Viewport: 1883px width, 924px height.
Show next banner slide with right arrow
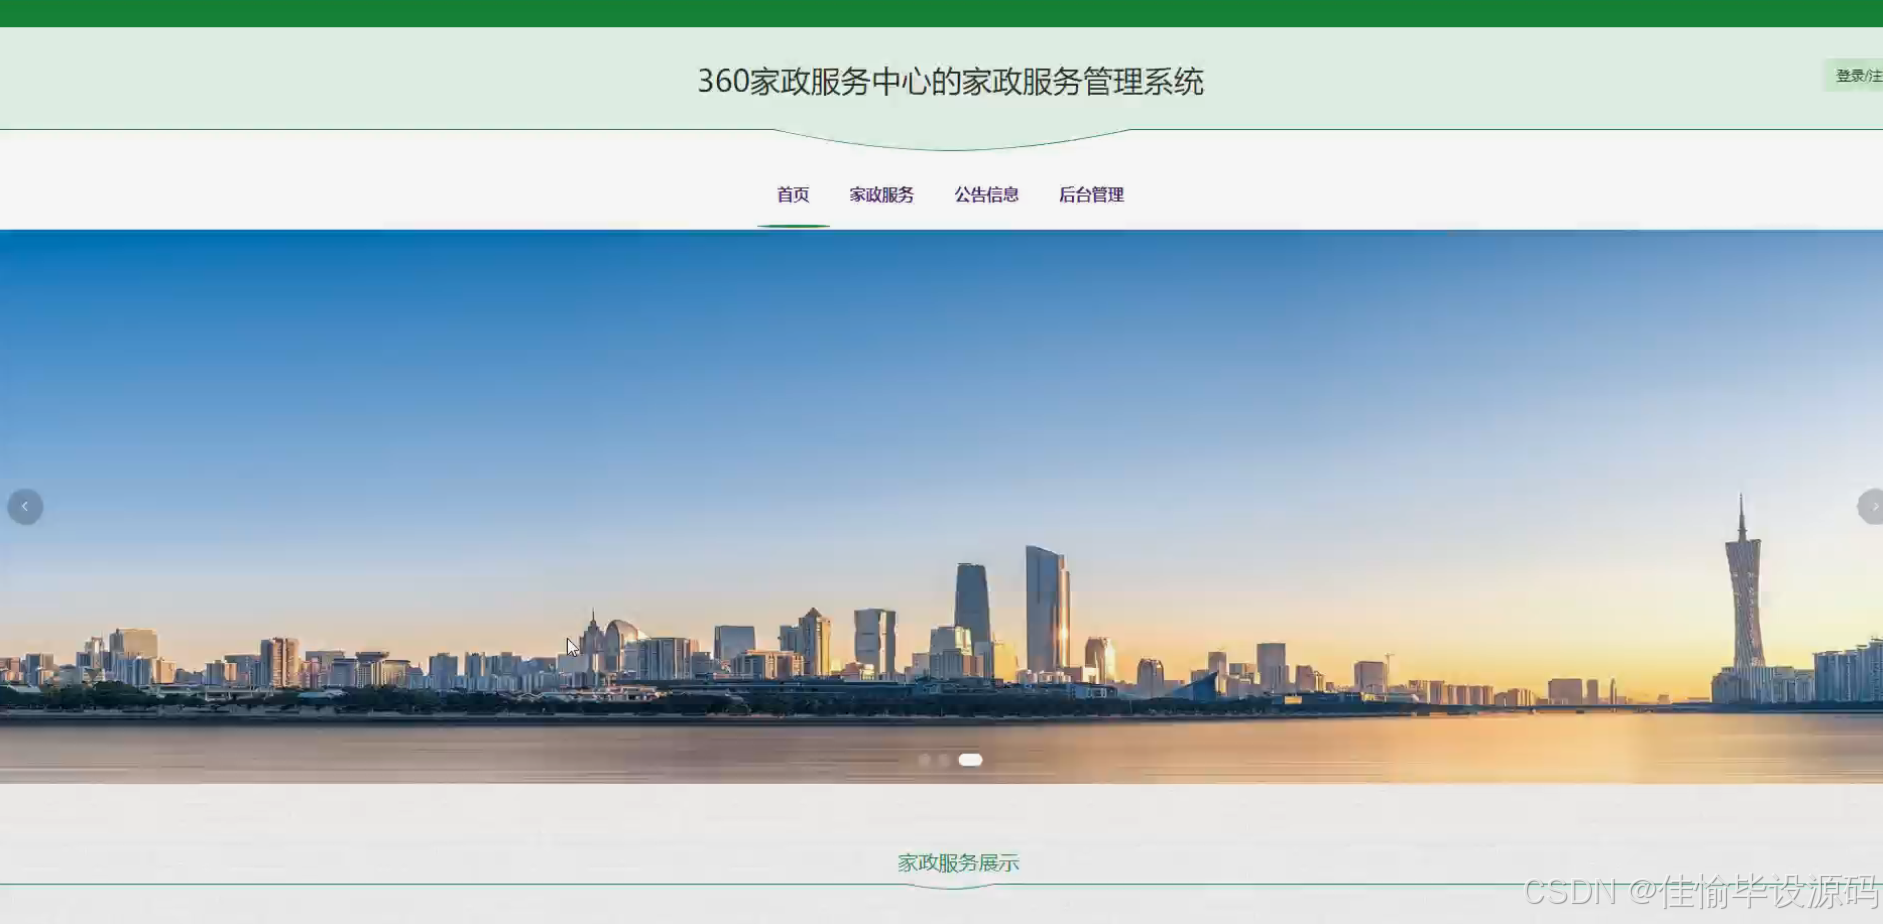coord(1870,507)
